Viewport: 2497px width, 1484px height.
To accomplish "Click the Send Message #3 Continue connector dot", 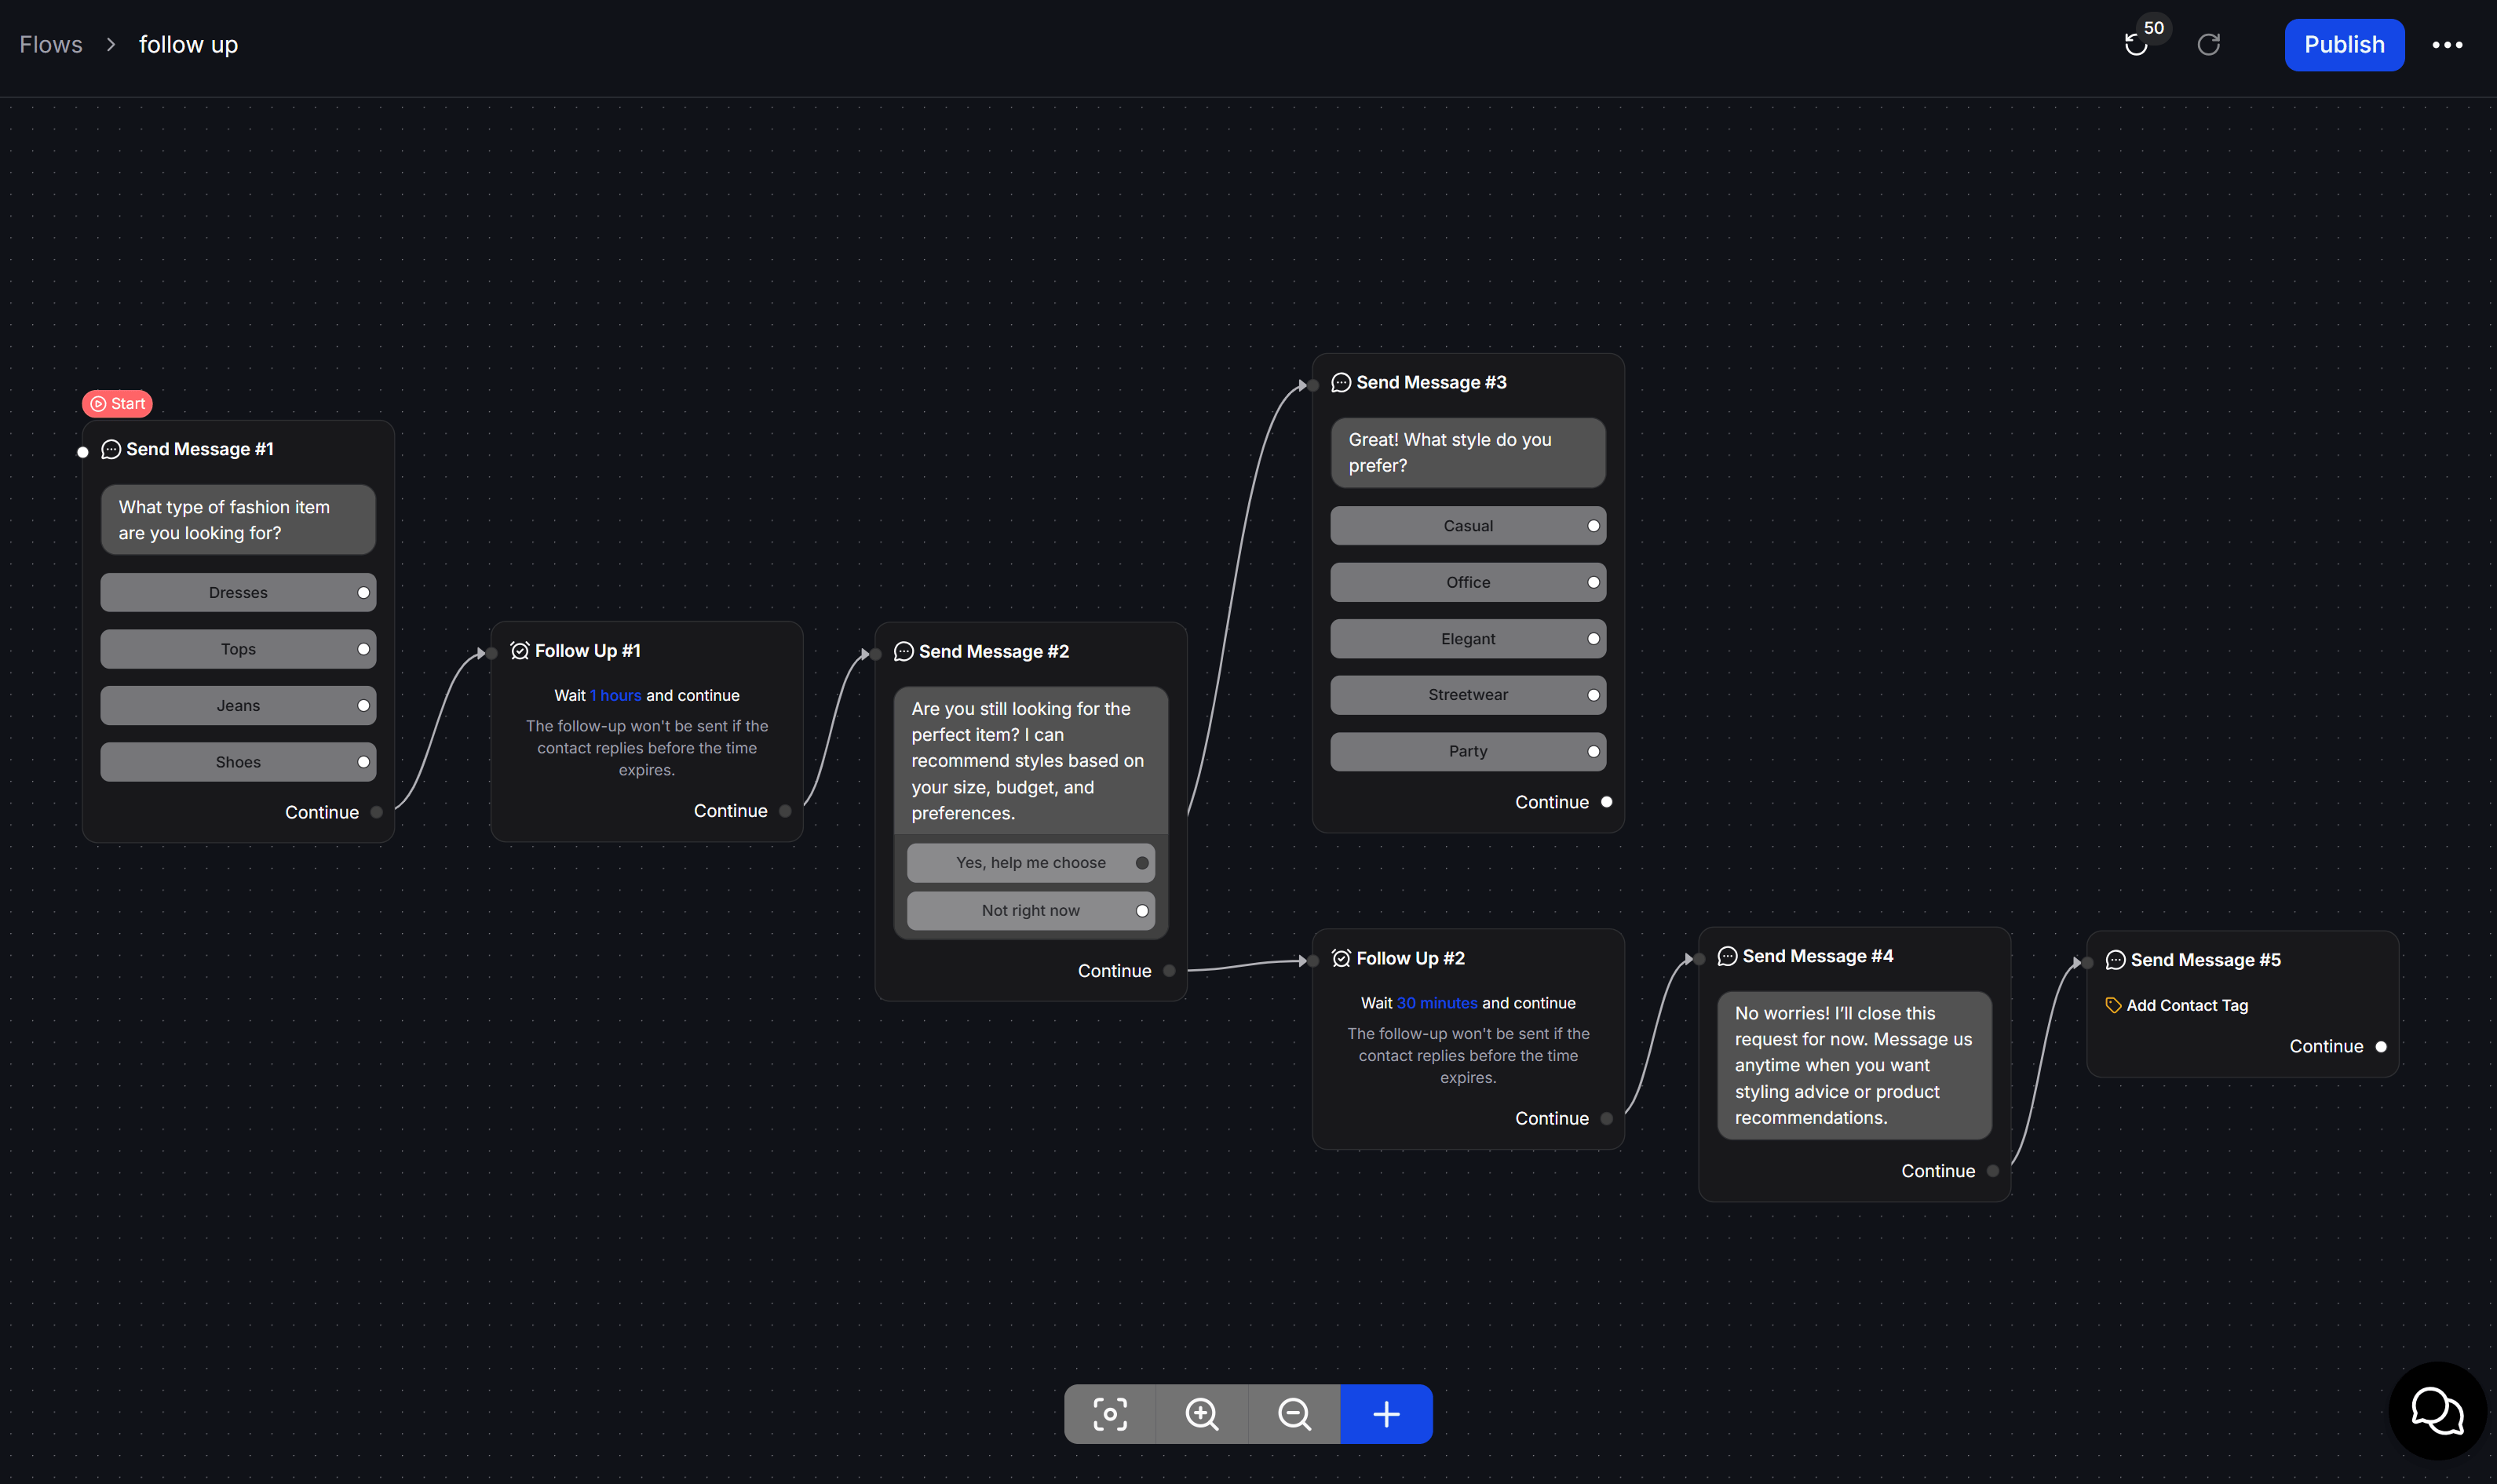I will (x=1606, y=803).
